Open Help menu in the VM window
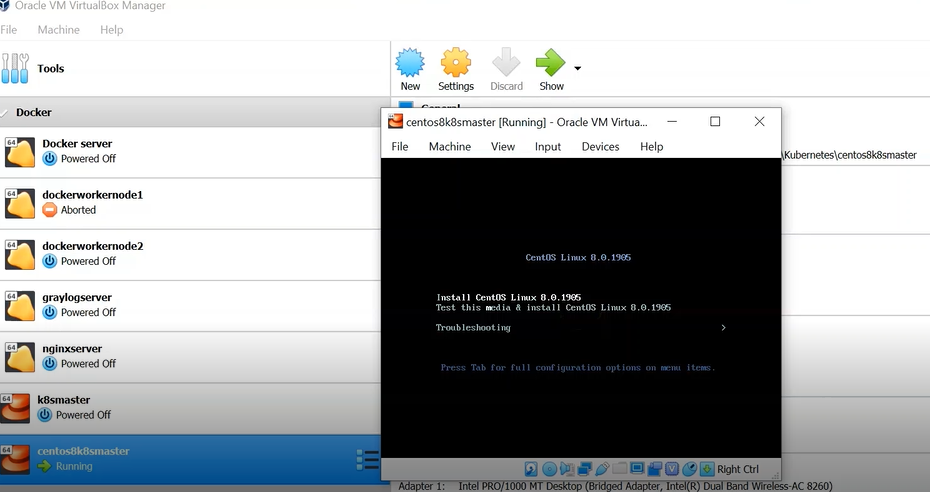This screenshot has width=930, height=492. pos(651,146)
